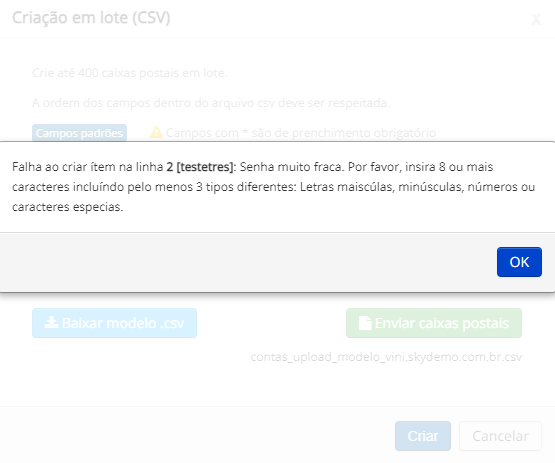Image resolution: width=555 pixels, height=463 pixels.
Task: Click Campos com * são obrigatório note
Action: pos(301,133)
